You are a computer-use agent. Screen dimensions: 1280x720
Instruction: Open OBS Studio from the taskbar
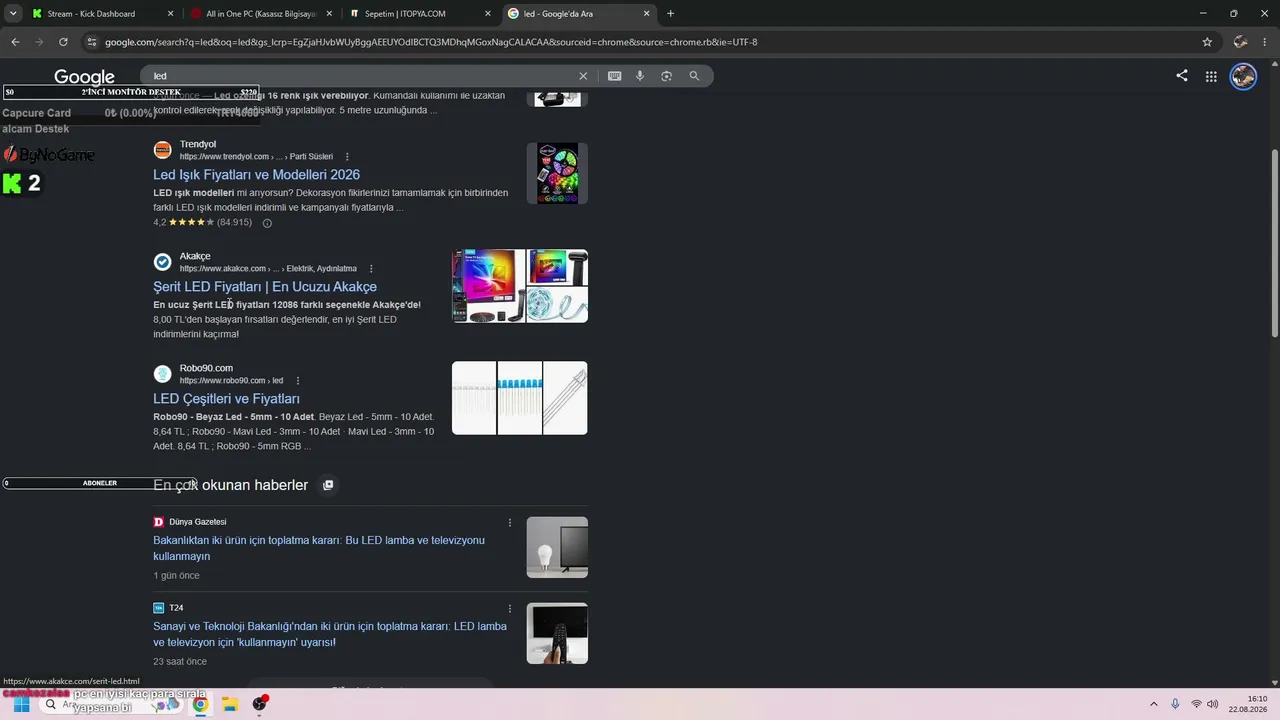pyautogui.click(x=260, y=704)
